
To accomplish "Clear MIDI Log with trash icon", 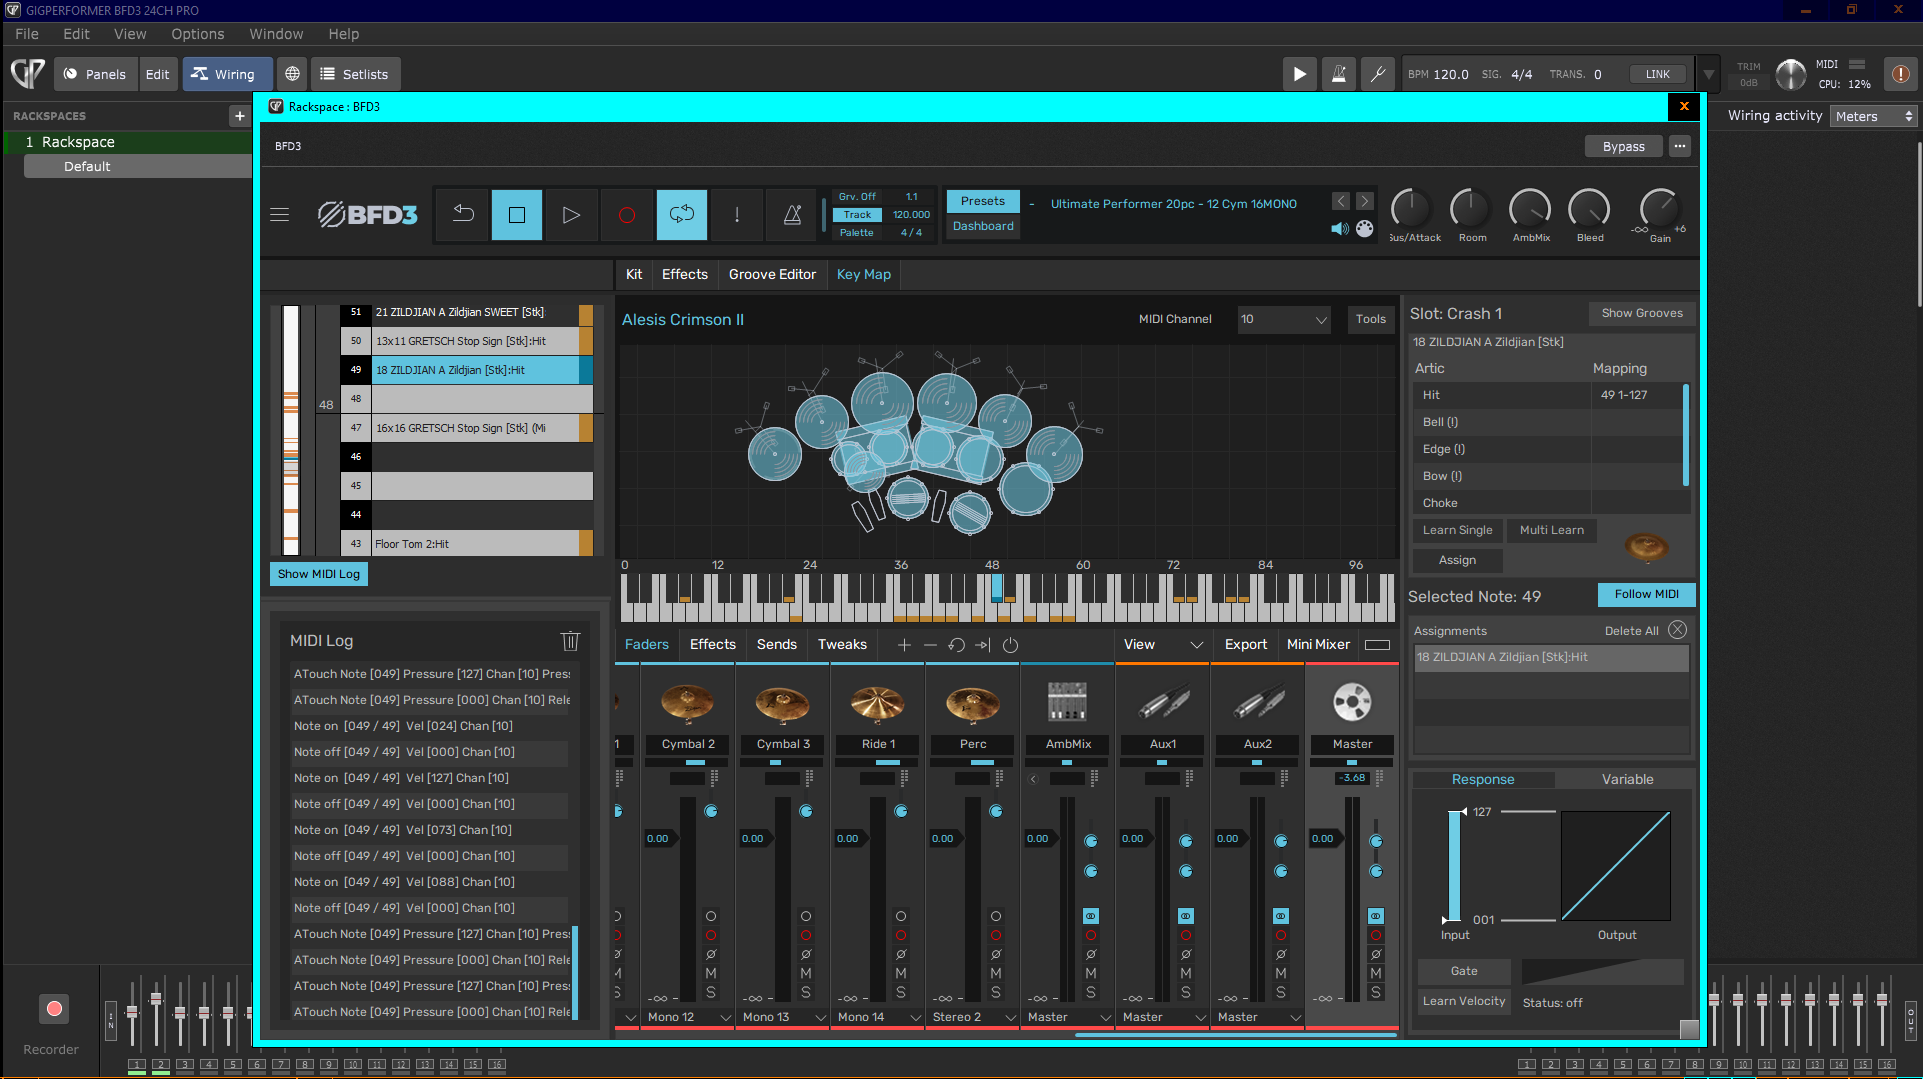I will pyautogui.click(x=570, y=641).
